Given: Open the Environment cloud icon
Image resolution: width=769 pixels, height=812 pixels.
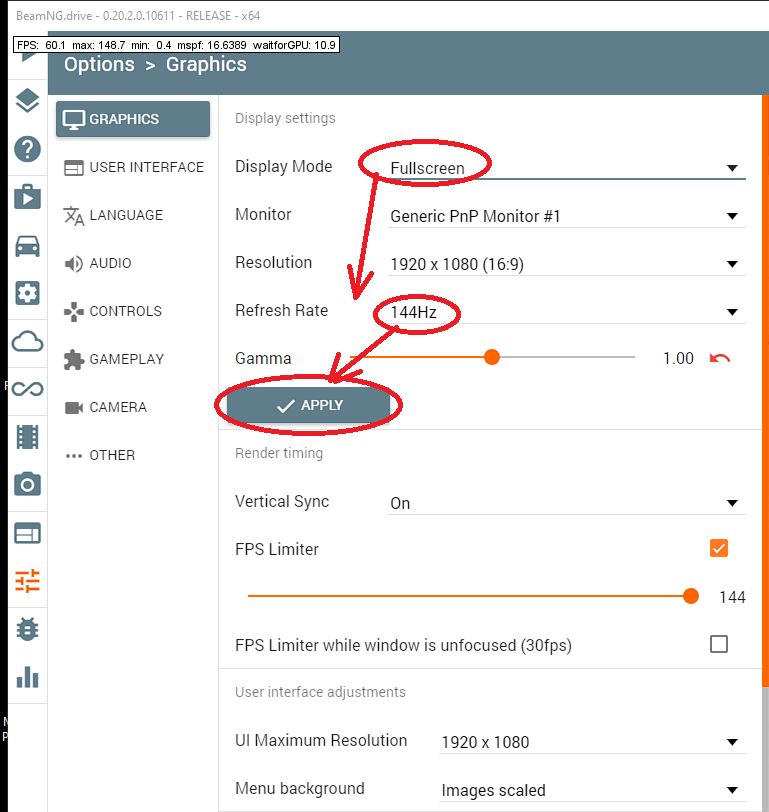Looking at the screenshot, I should [27, 341].
